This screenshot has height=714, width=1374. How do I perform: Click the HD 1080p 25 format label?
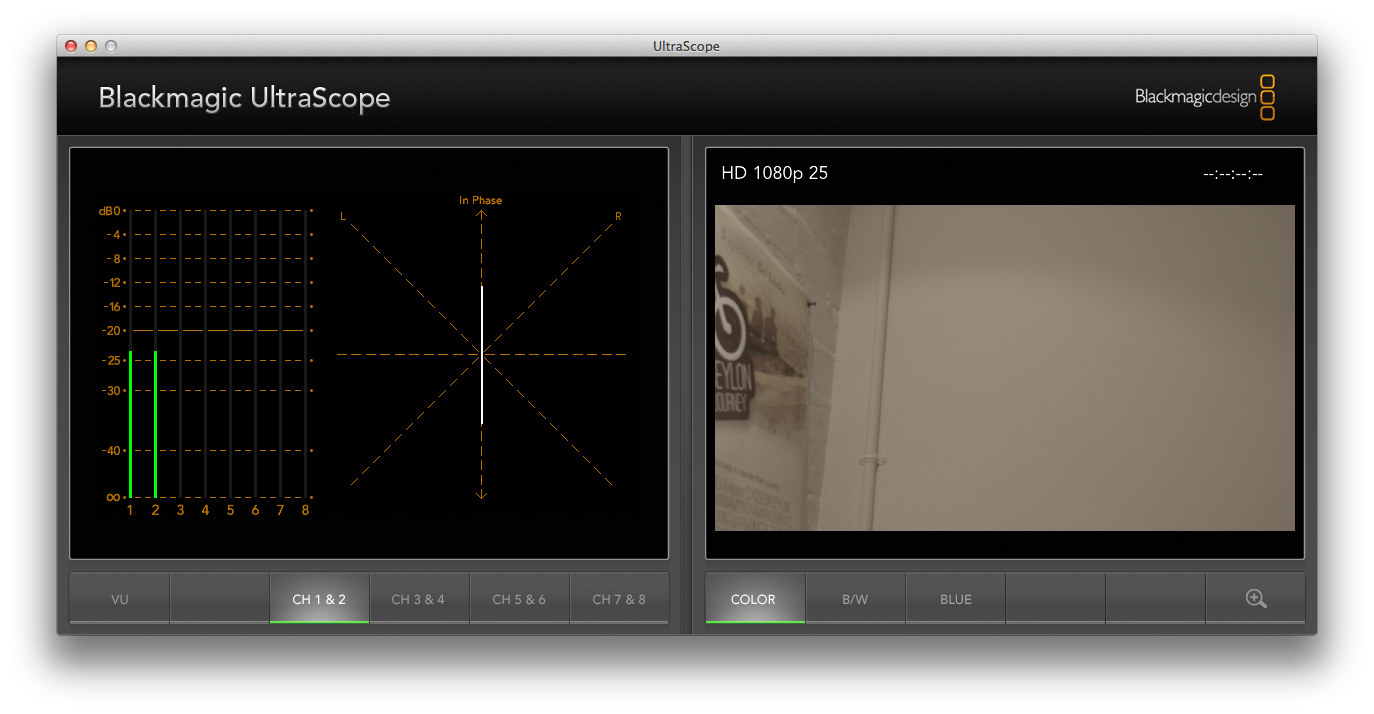click(x=774, y=173)
